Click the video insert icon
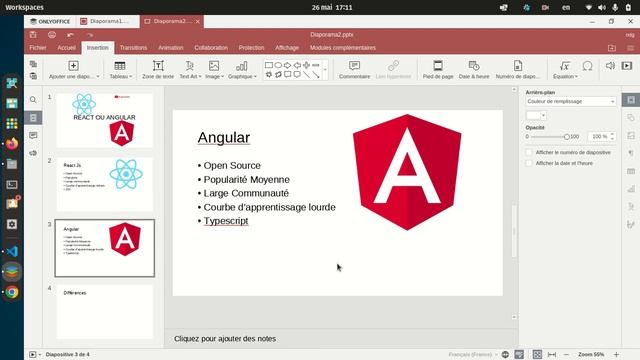The image size is (640, 360). tap(627, 66)
